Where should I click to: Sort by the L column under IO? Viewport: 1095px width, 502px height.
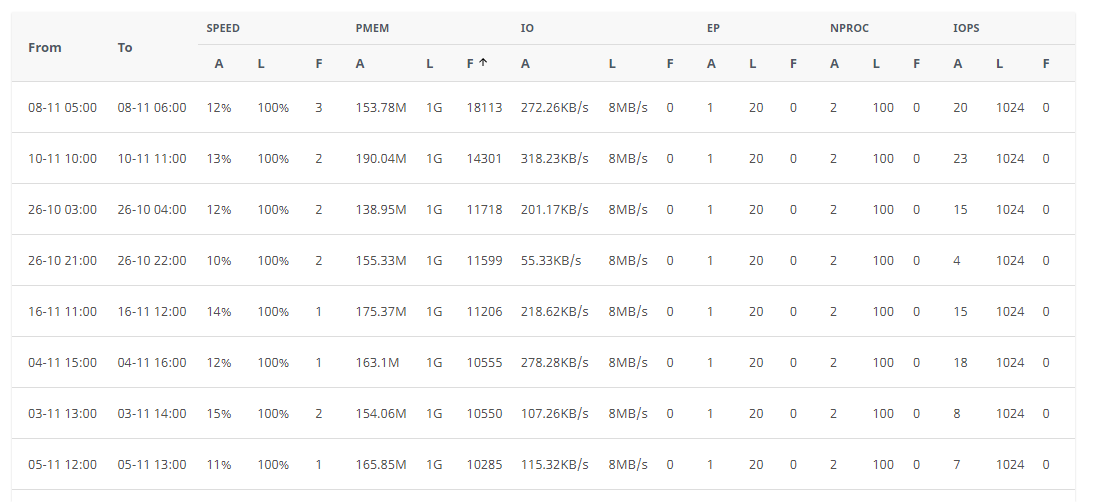tap(612, 64)
